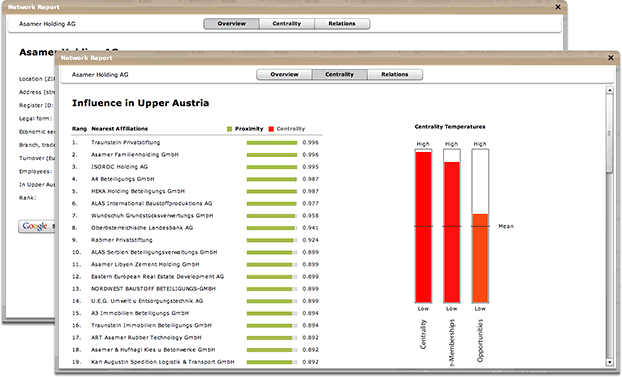Click the Mean label beside the chart

coord(506,226)
